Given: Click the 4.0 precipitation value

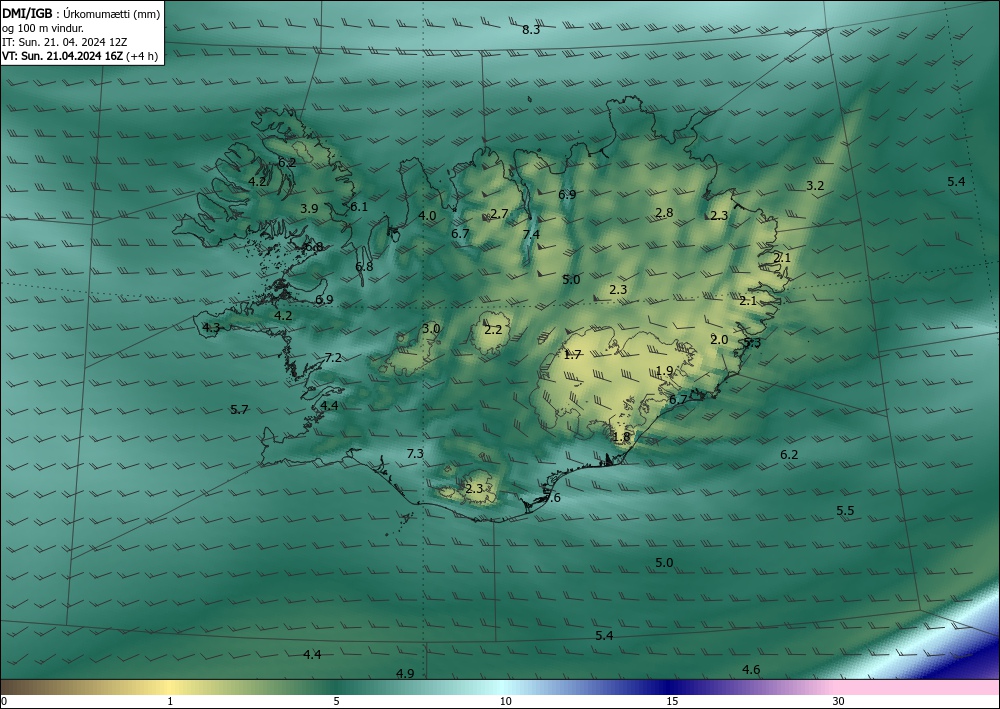Looking at the screenshot, I should (x=427, y=216).
